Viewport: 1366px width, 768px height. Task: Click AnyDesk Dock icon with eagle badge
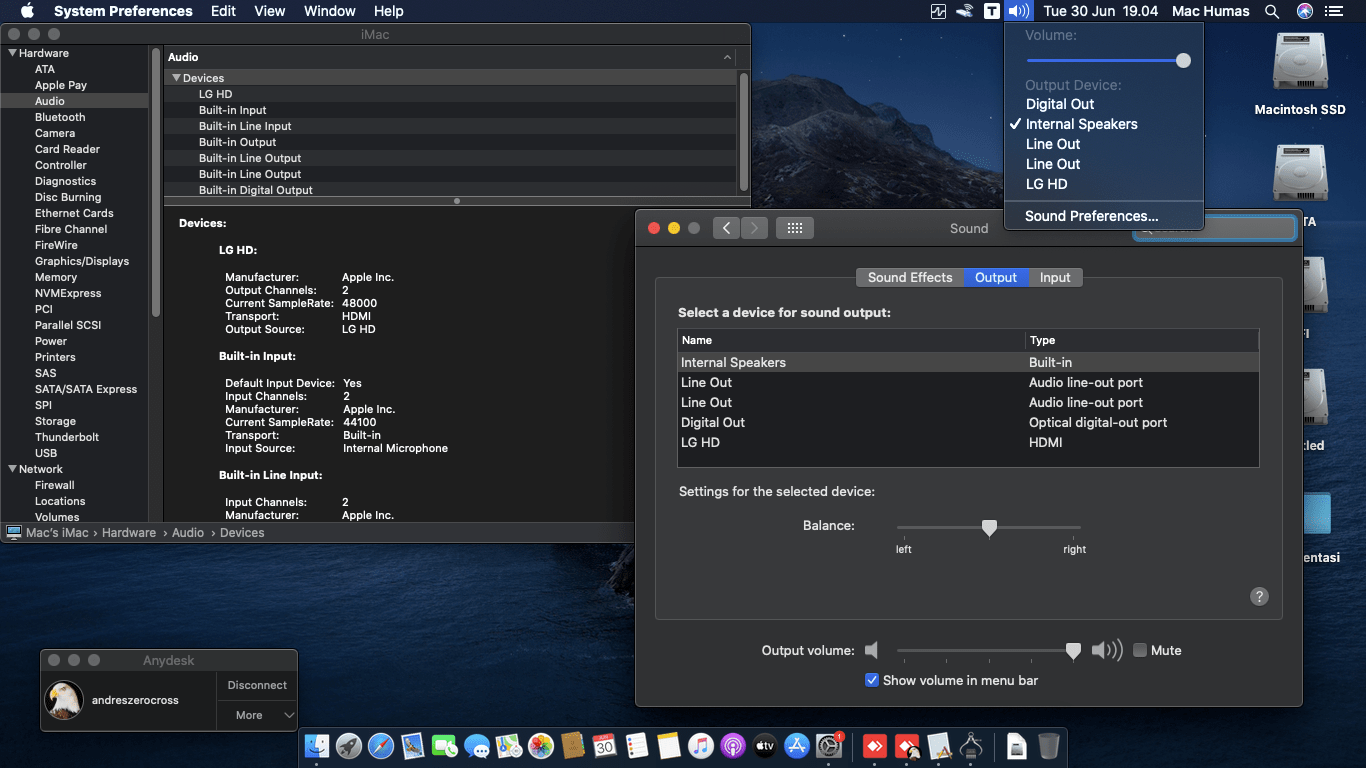(x=907, y=745)
